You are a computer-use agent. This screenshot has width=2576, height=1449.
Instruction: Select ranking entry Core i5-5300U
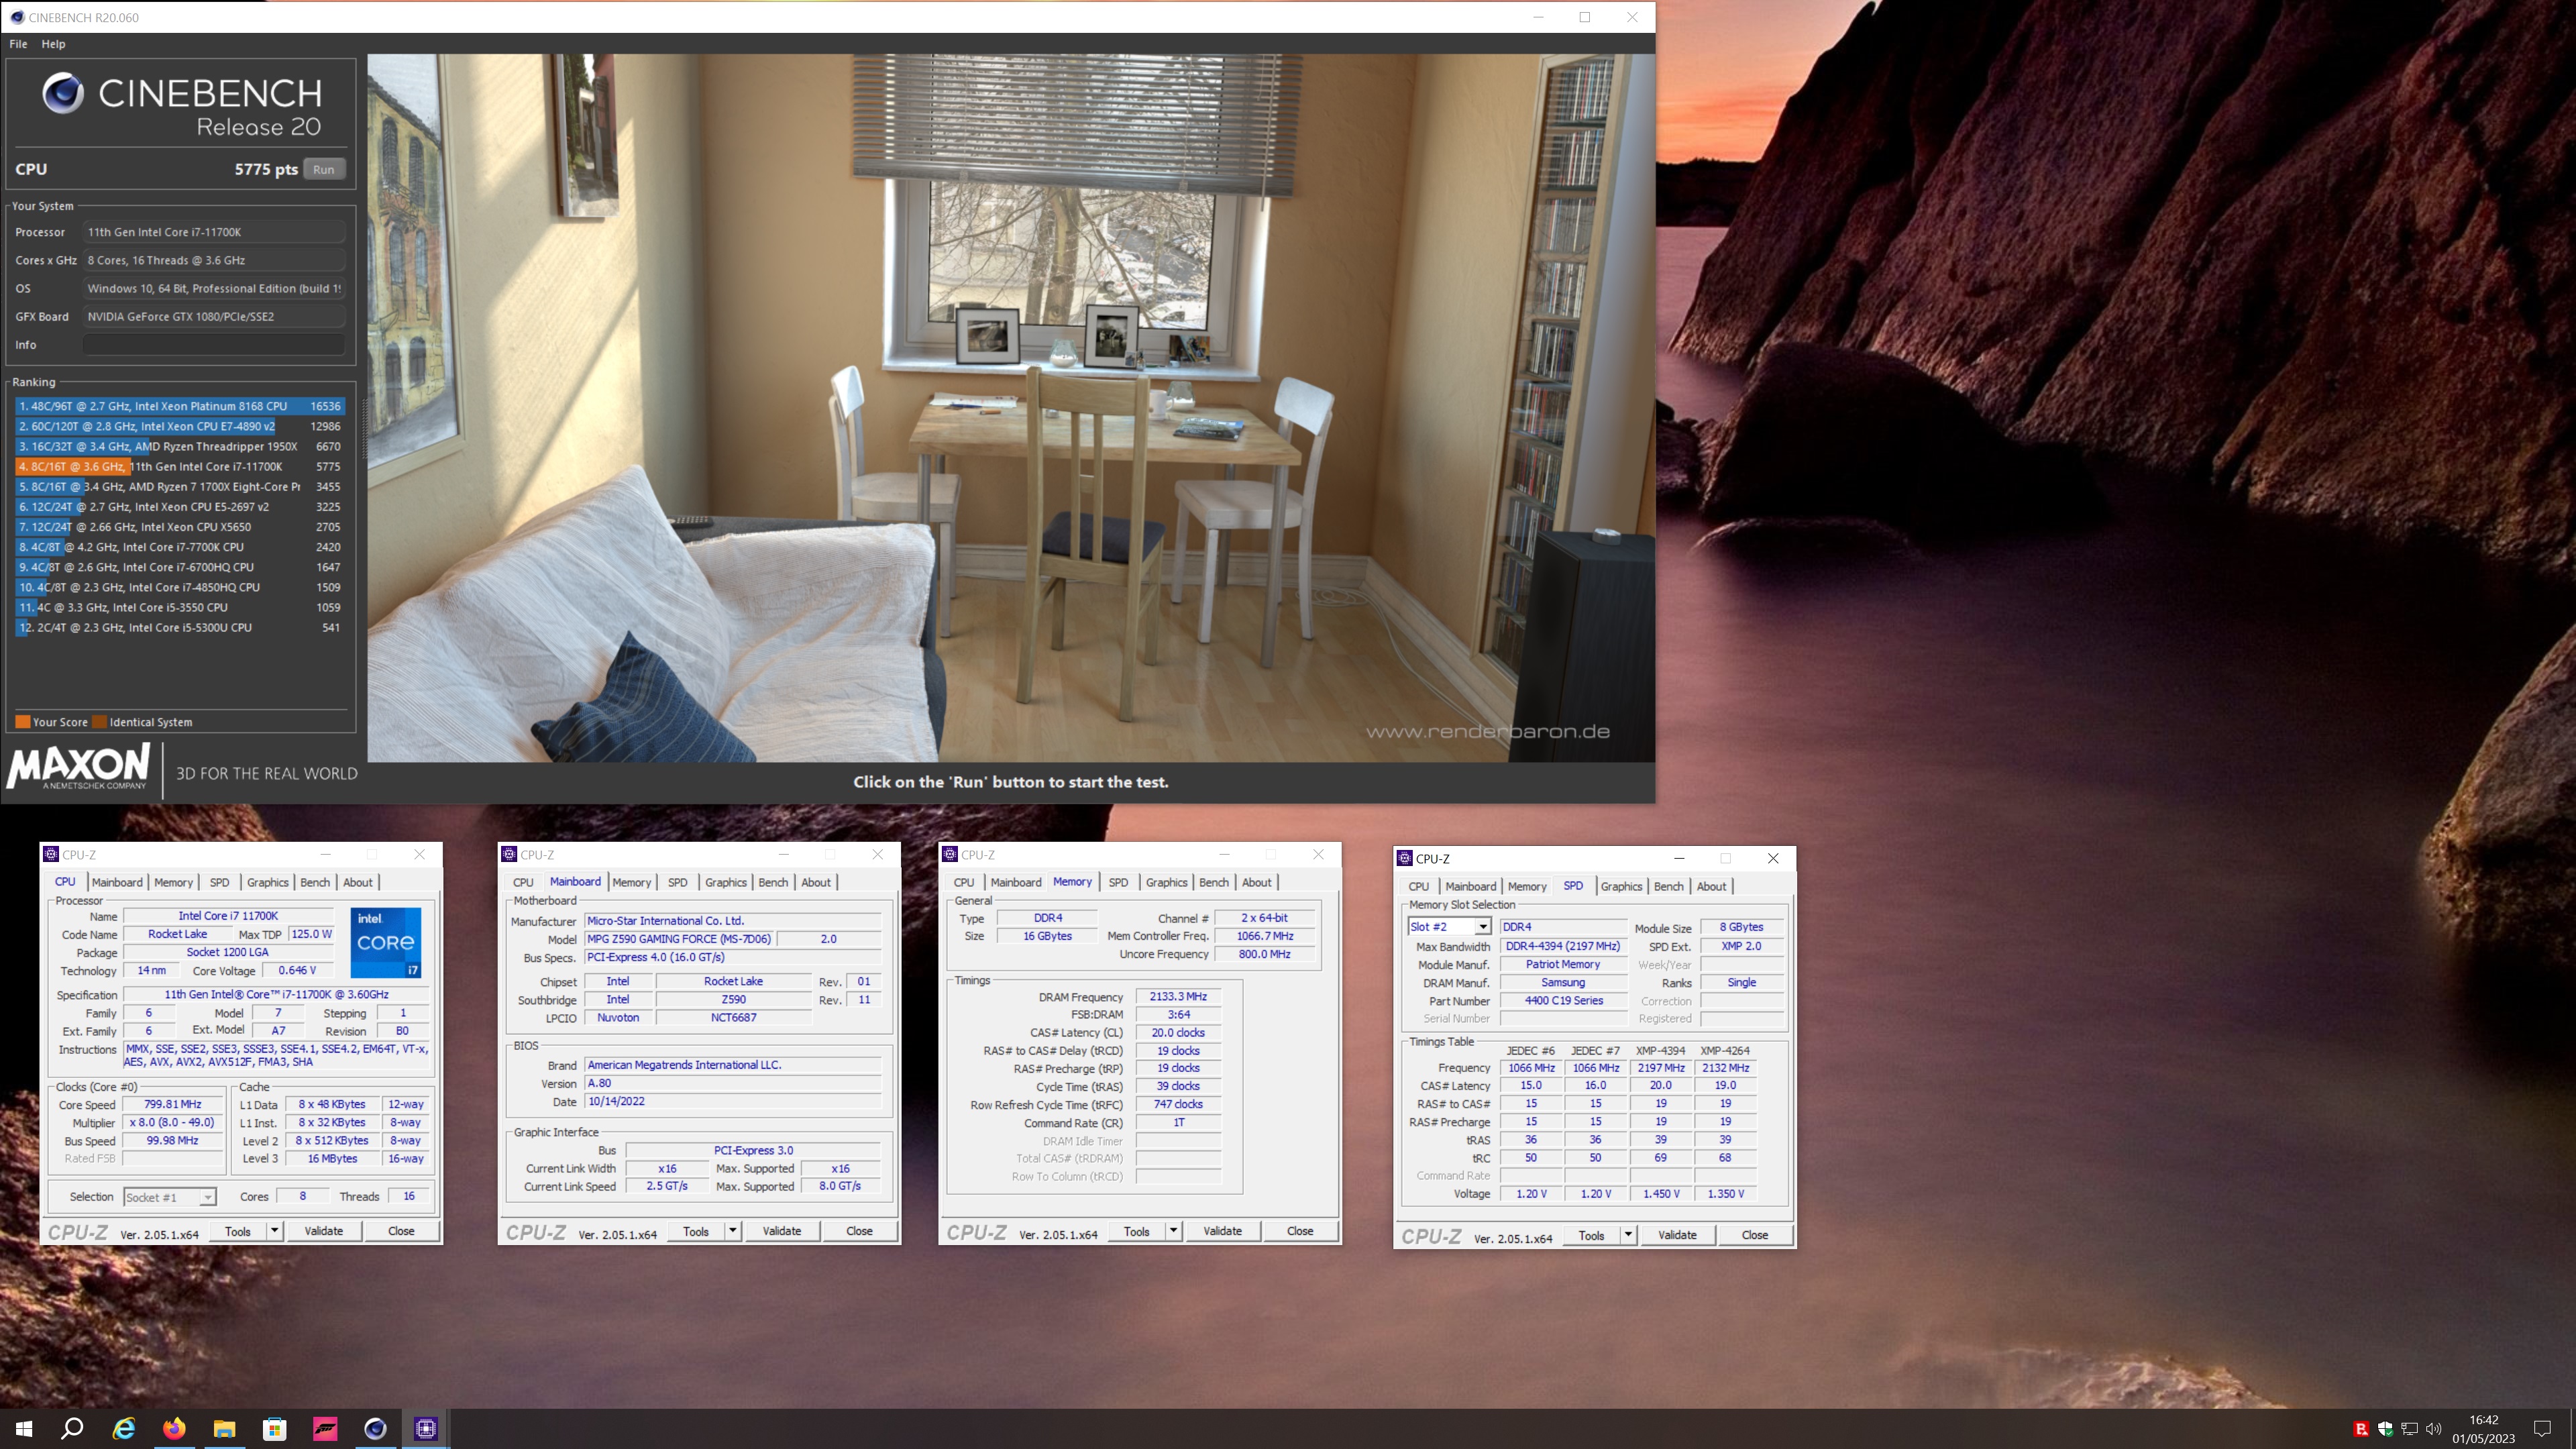click(x=180, y=627)
